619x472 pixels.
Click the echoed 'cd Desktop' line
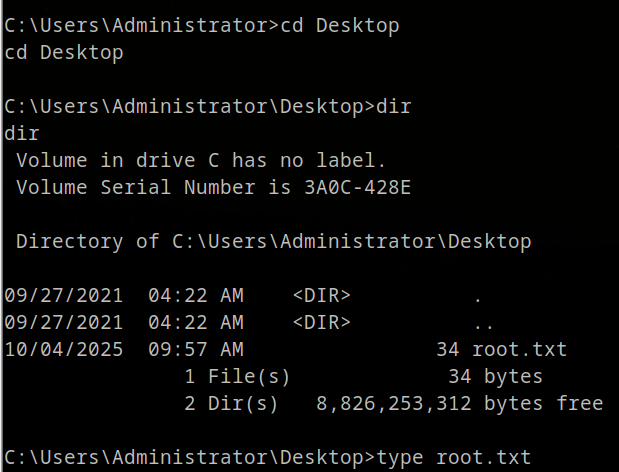(x=64, y=53)
